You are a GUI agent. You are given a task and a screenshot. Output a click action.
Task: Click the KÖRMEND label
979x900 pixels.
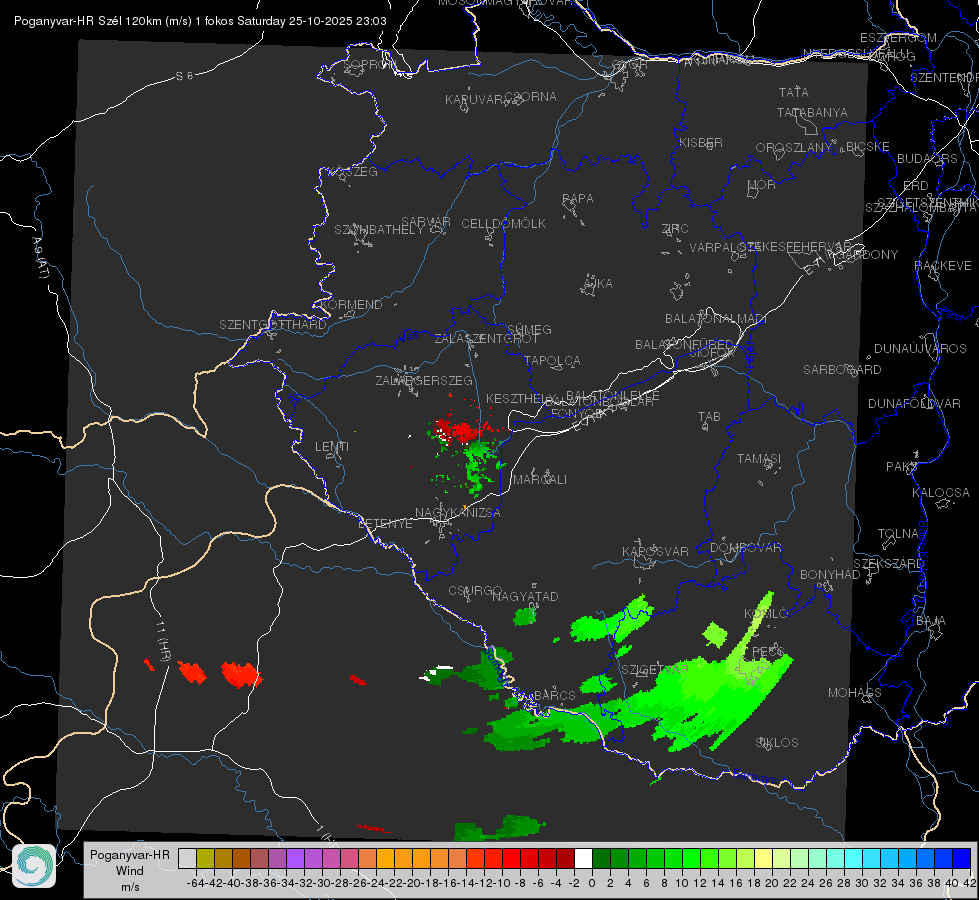tap(350, 305)
